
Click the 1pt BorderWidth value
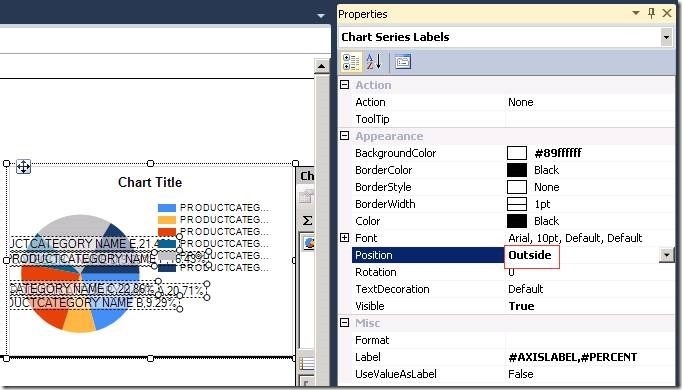[x=542, y=204]
